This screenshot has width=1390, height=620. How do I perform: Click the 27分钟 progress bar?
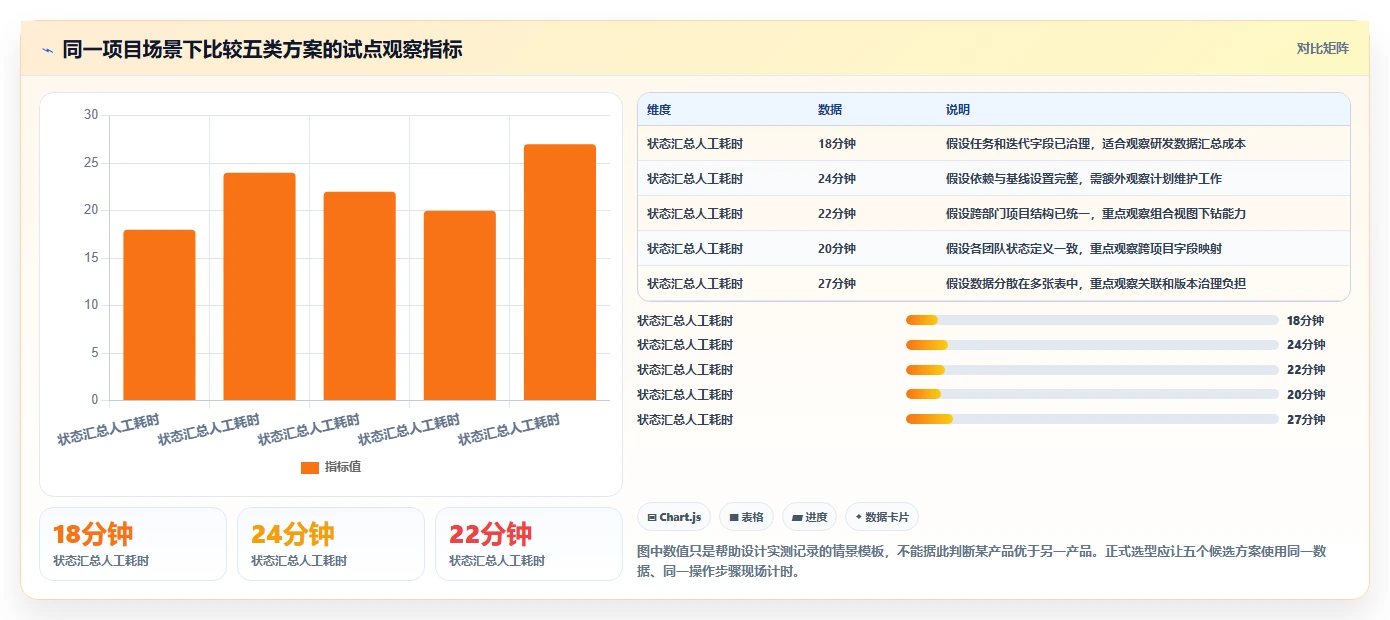pos(1092,419)
